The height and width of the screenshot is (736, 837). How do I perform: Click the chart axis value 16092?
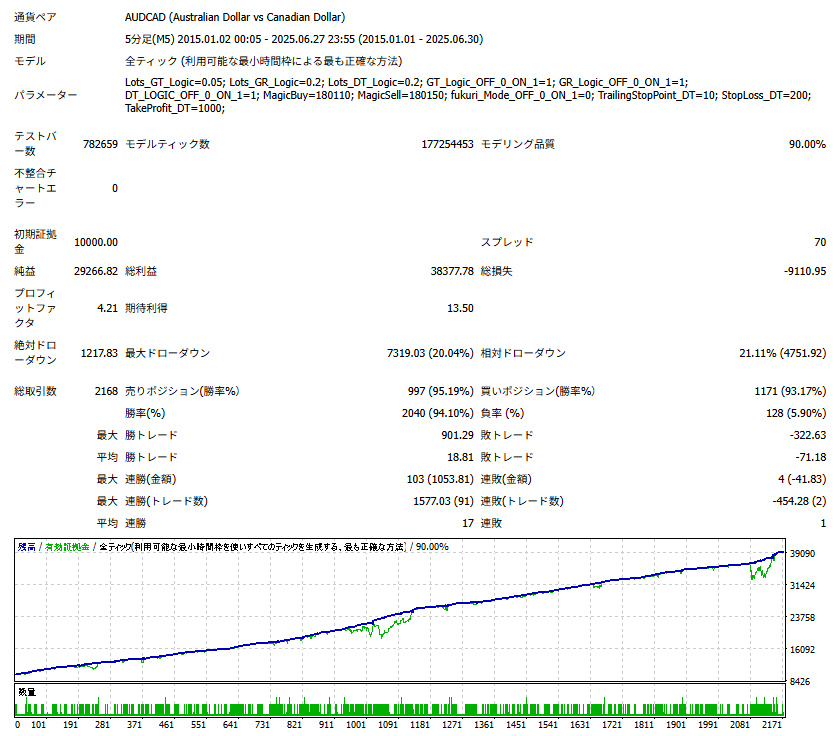click(802, 650)
